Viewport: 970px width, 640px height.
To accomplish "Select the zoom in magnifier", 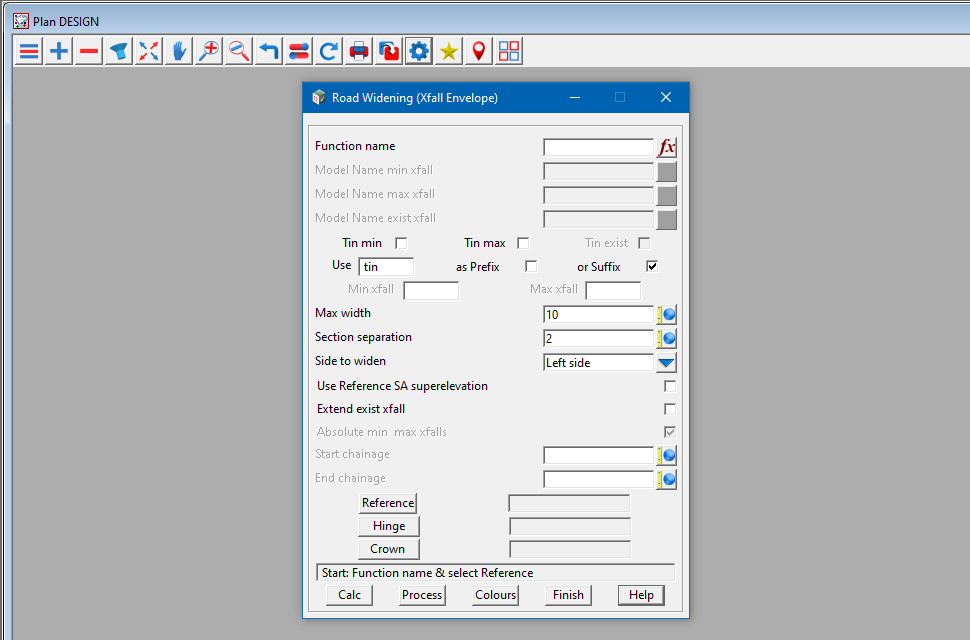I will point(209,51).
